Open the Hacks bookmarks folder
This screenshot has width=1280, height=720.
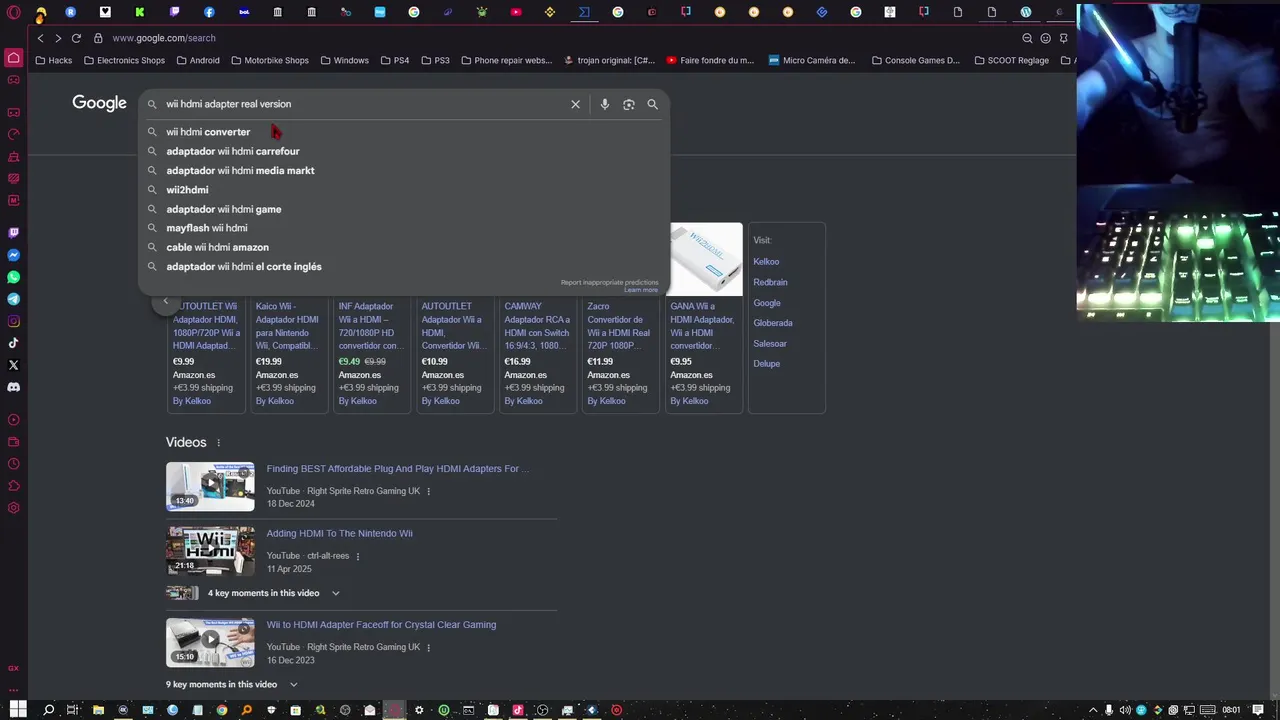click(54, 60)
